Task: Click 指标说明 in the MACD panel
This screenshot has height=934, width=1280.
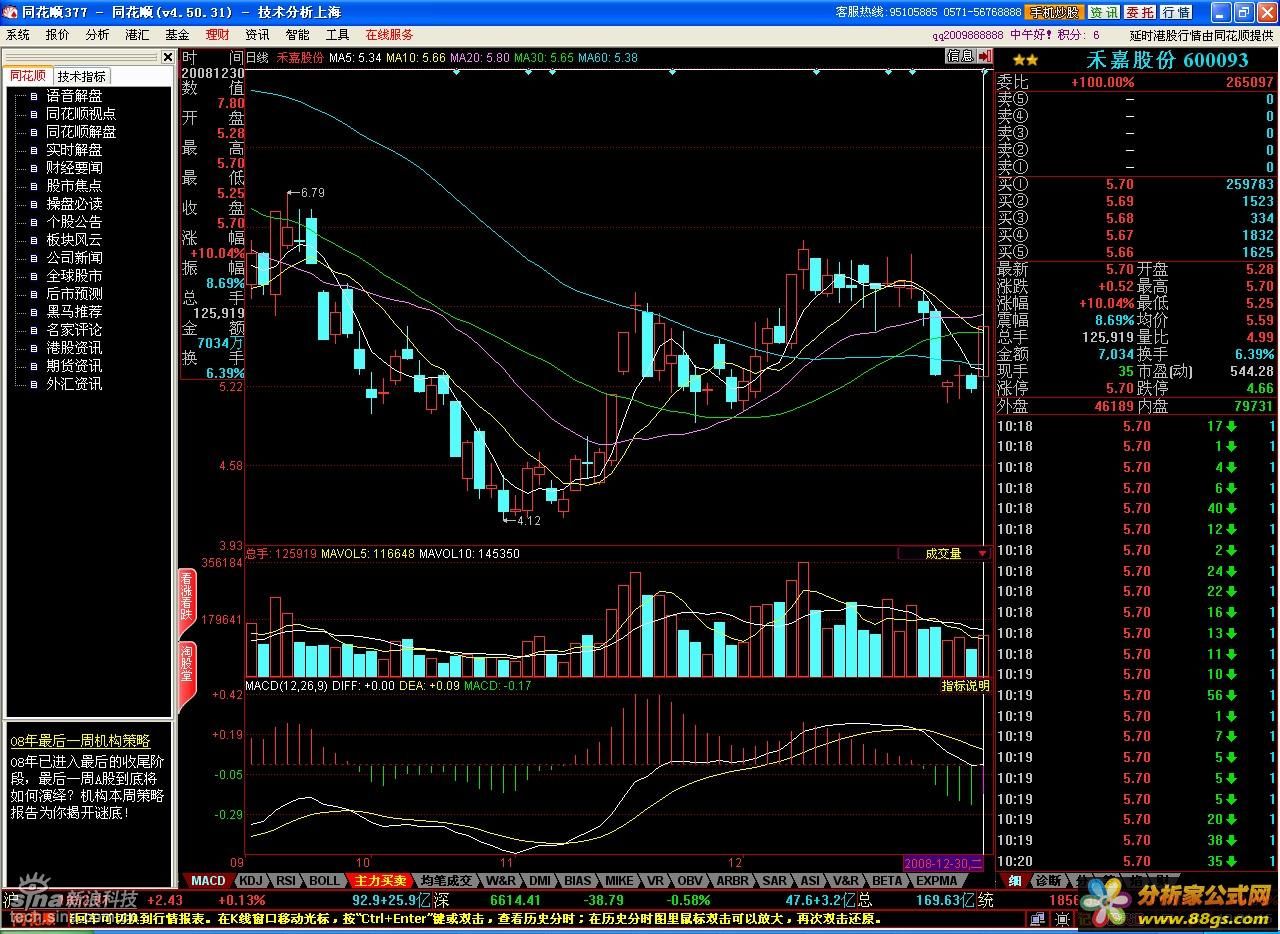Action: (x=965, y=686)
